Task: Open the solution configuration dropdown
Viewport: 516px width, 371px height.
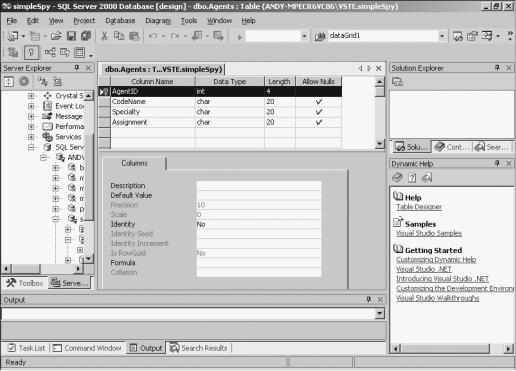Action: 304,36
